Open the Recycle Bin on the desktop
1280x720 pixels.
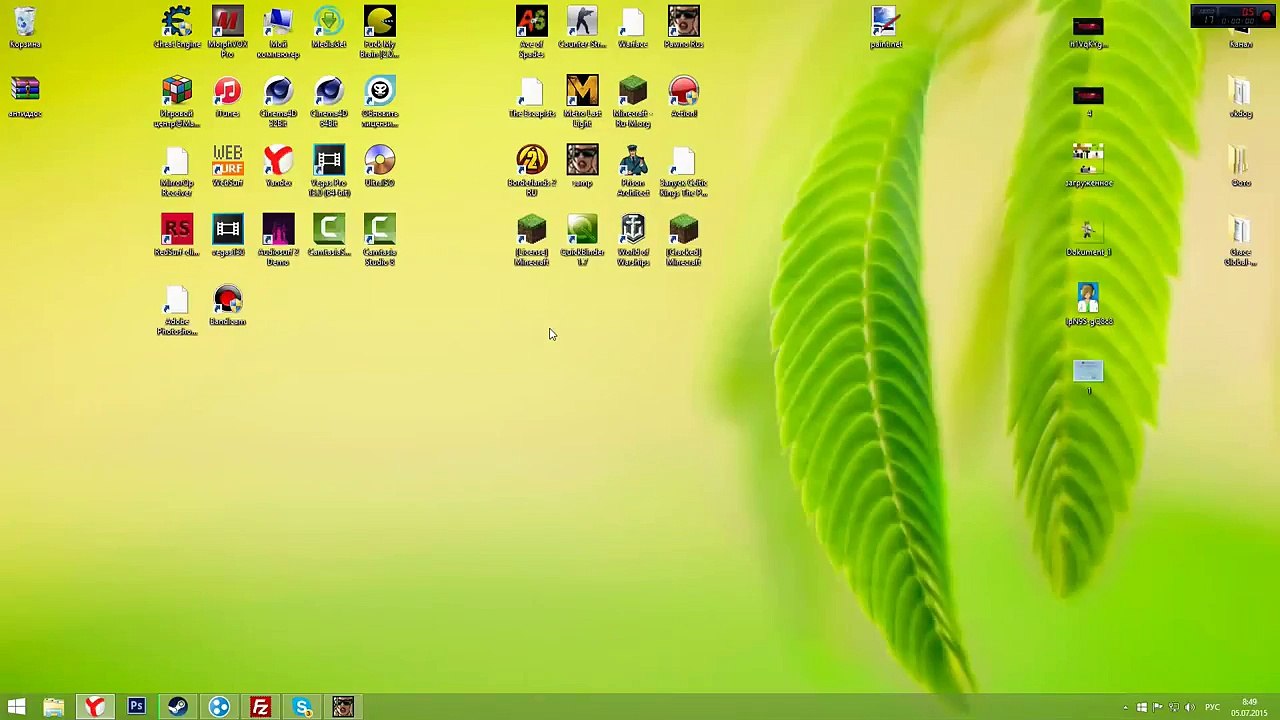25,24
